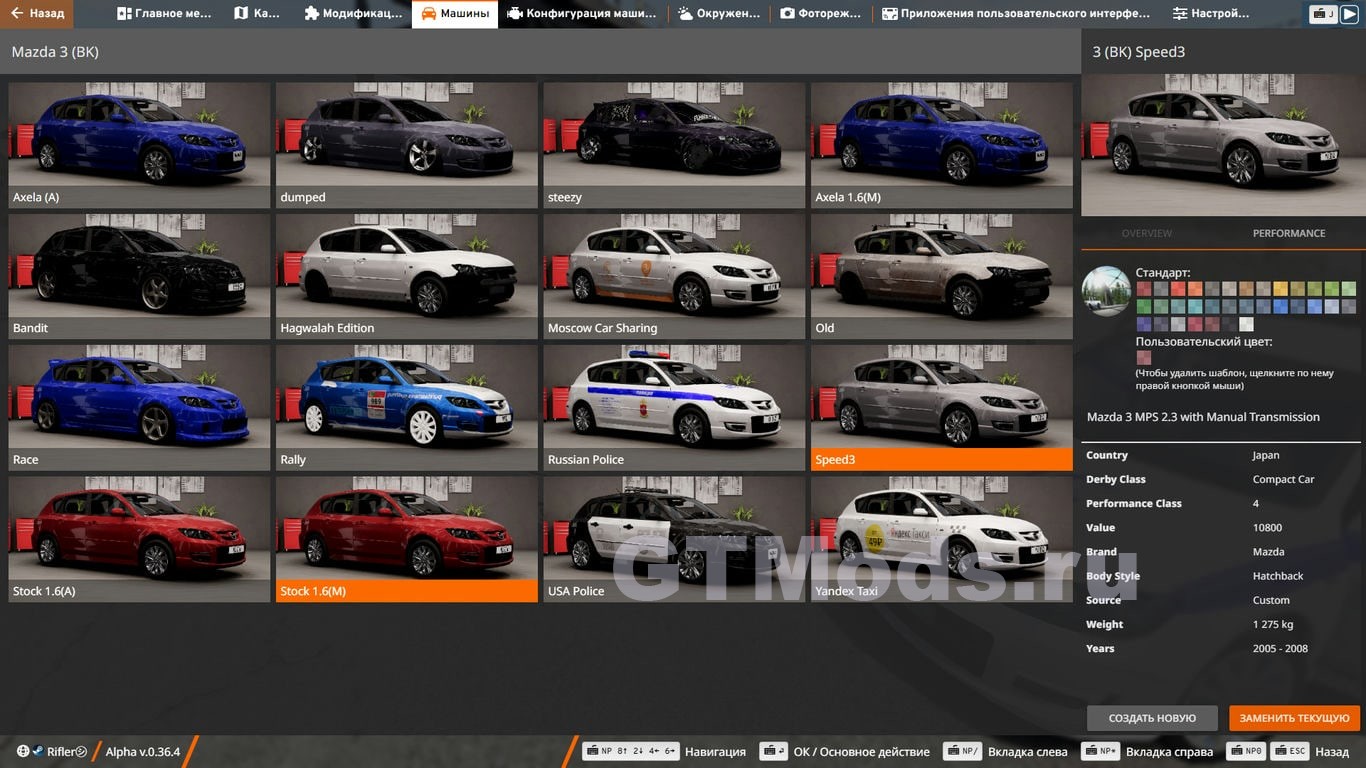Click the Country value Japan
The width and height of the screenshot is (1366, 768).
click(1266, 455)
